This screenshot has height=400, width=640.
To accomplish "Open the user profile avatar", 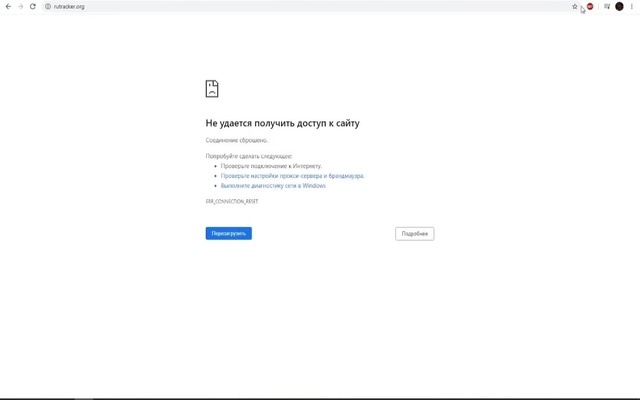I will tap(619, 6).
